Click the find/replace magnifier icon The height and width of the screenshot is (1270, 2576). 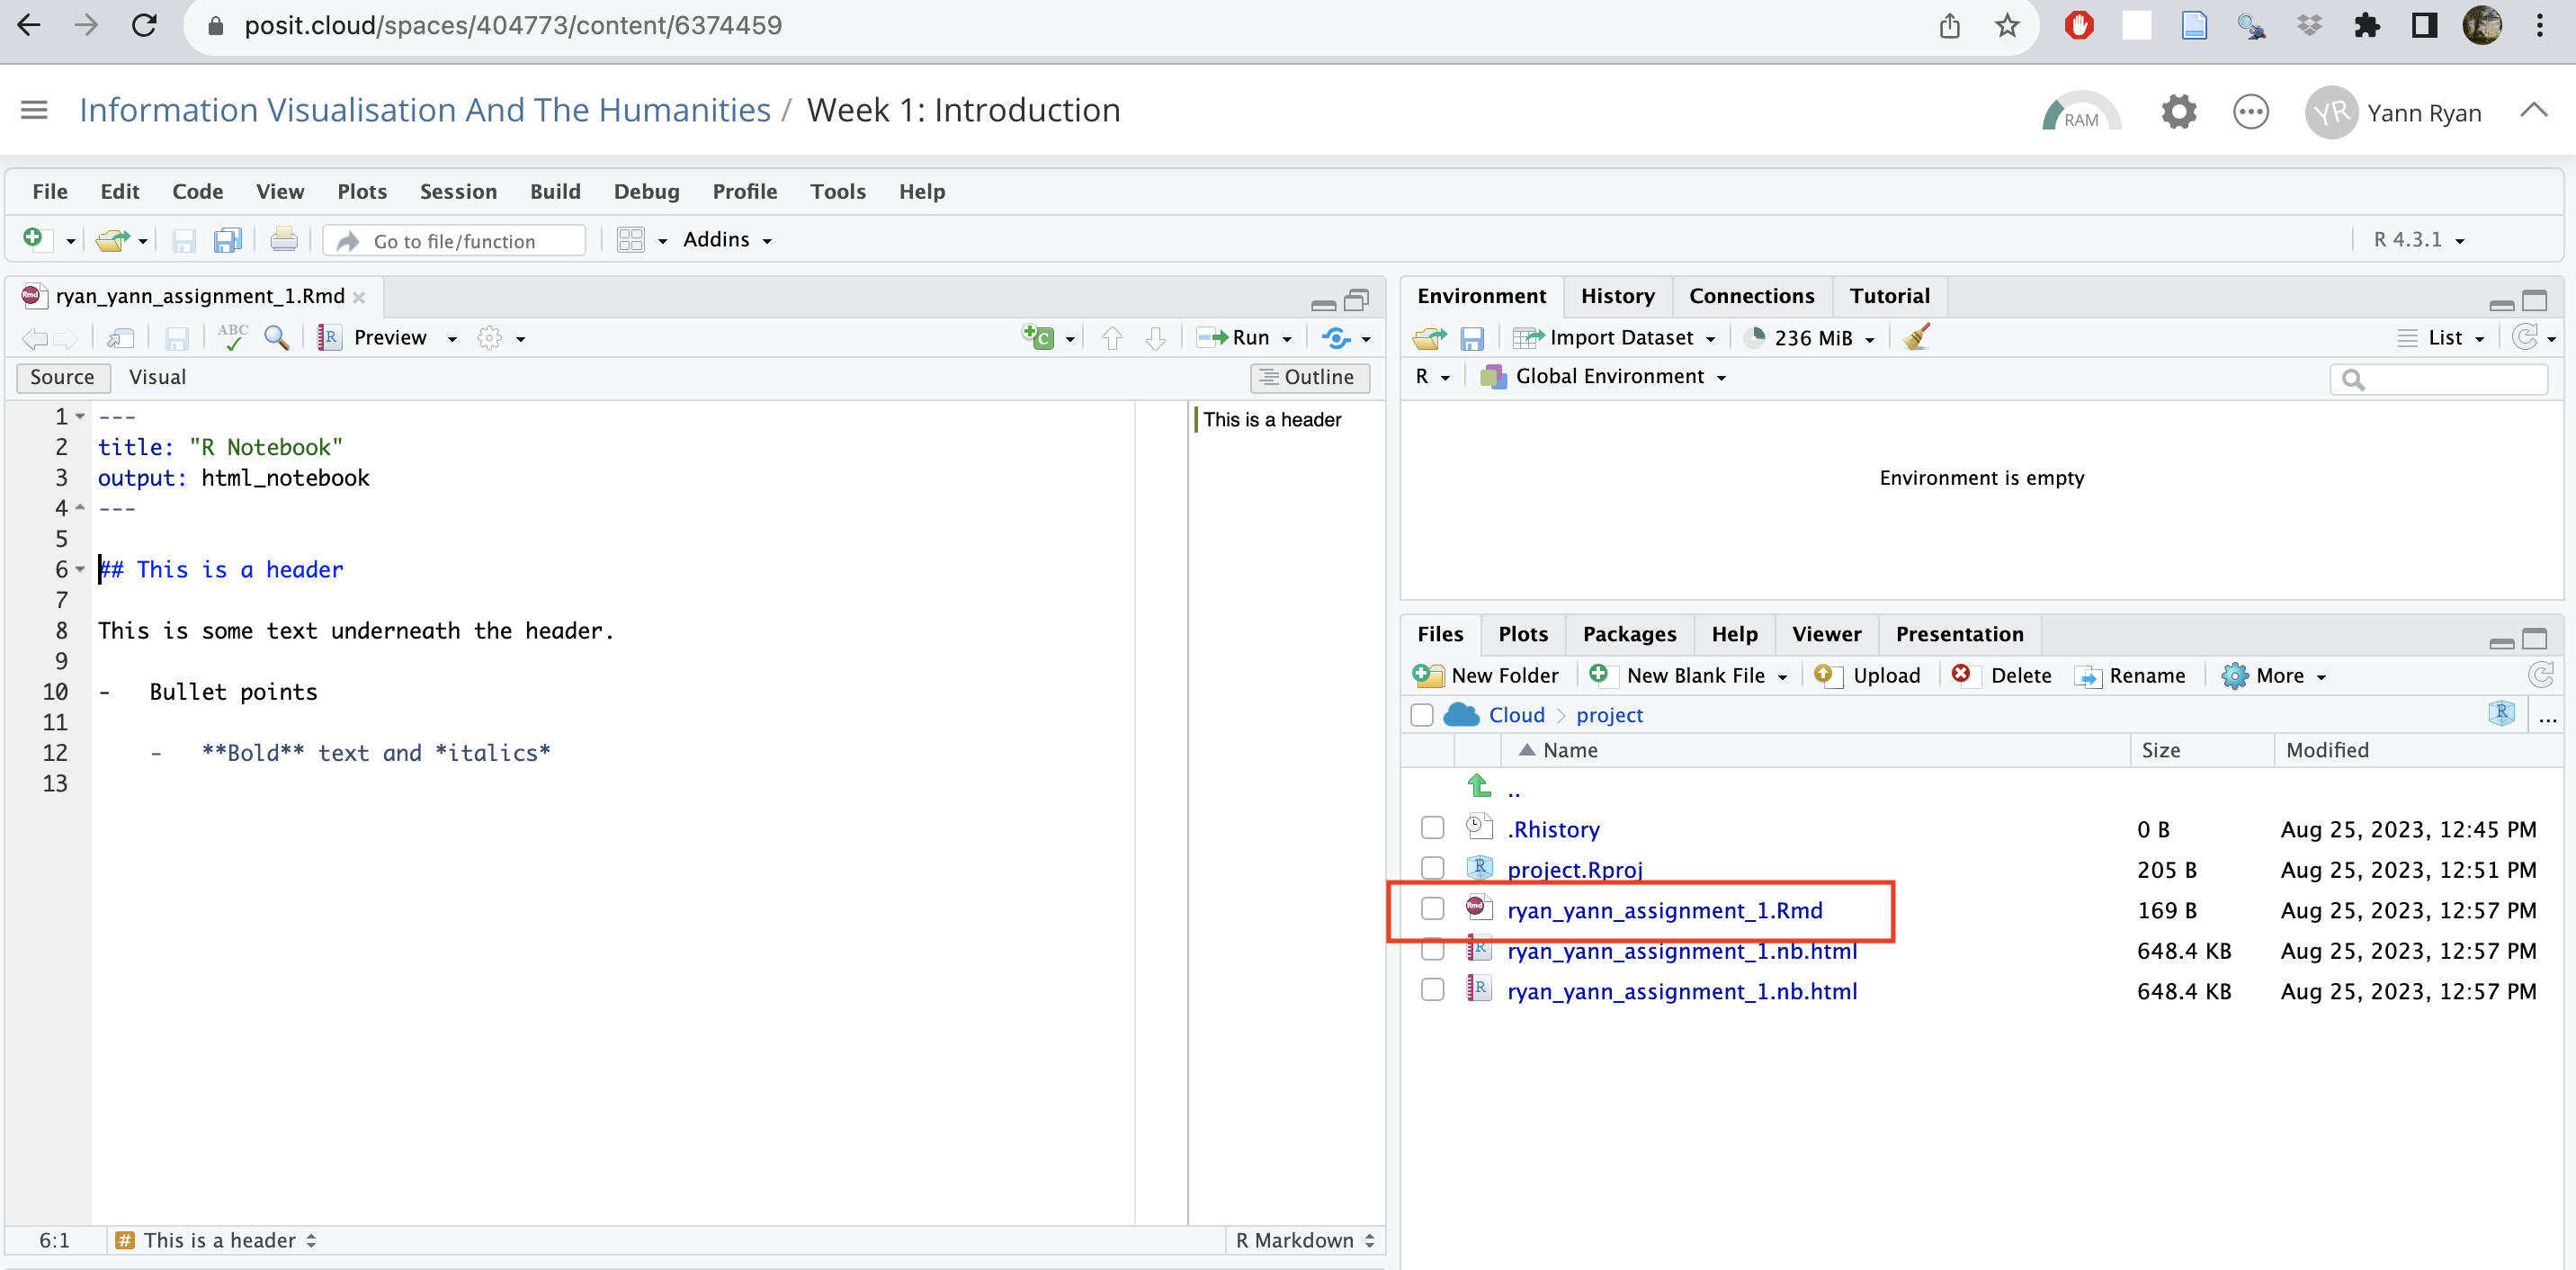click(276, 337)
